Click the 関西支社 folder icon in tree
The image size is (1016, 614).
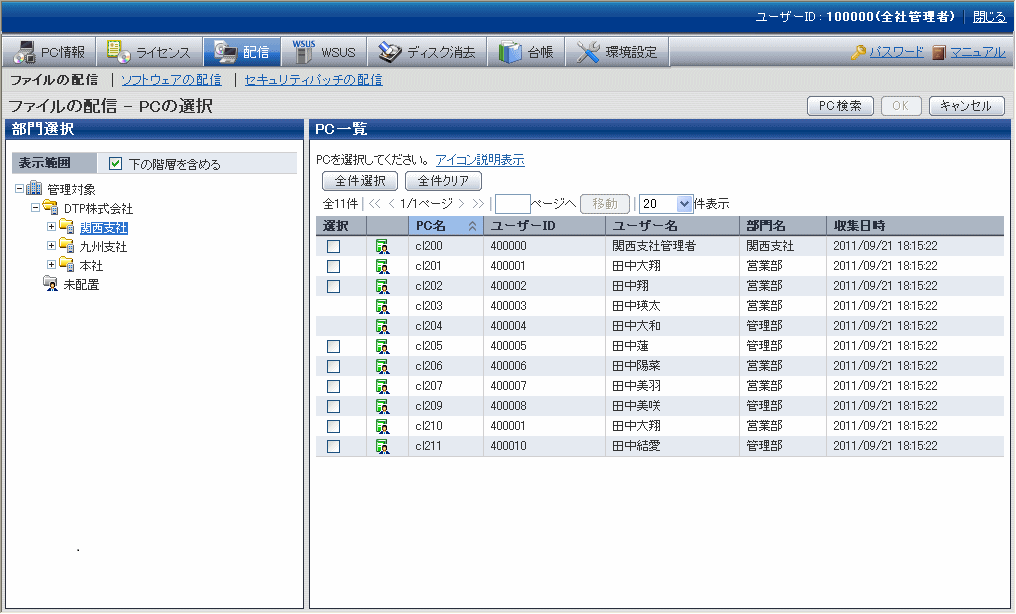click(x=67, y=228)
